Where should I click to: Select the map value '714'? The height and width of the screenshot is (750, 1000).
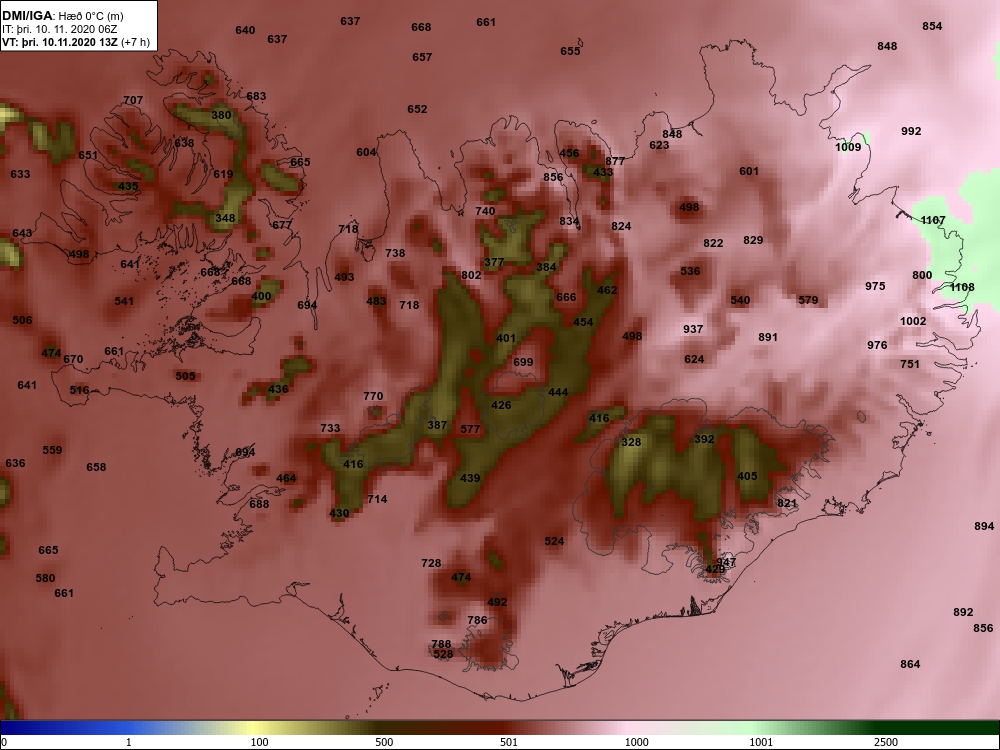[377, 499]
